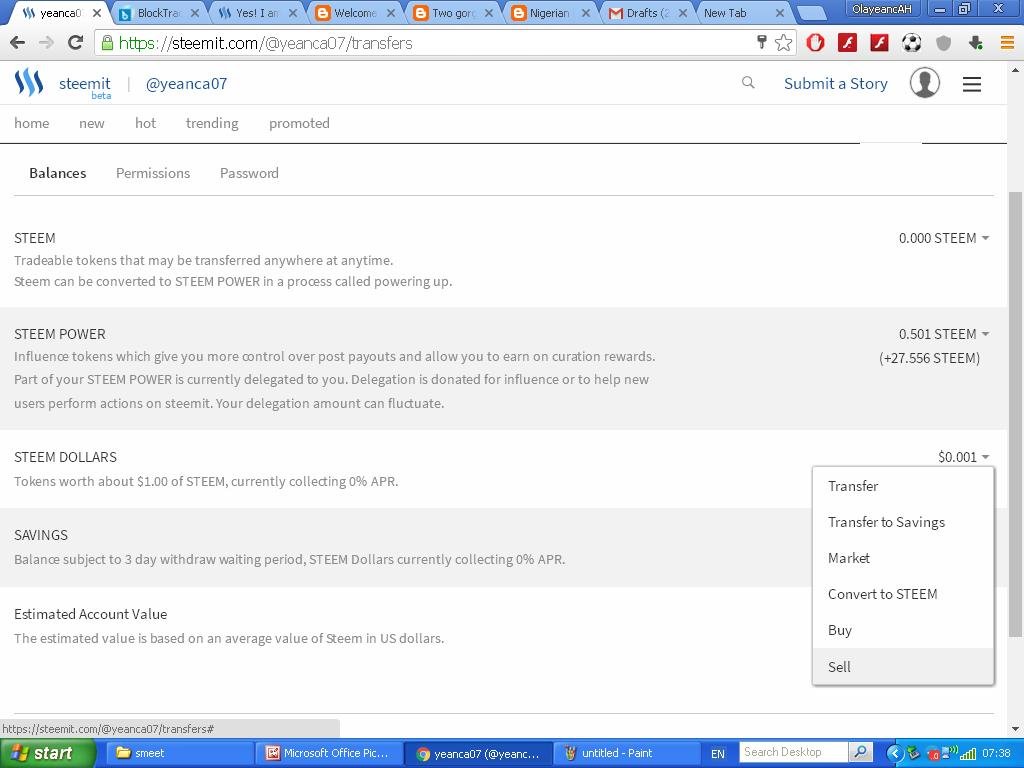Click the Steemit logo icon
Screen dimensions: 1024x768
click(x=29, y=83)
